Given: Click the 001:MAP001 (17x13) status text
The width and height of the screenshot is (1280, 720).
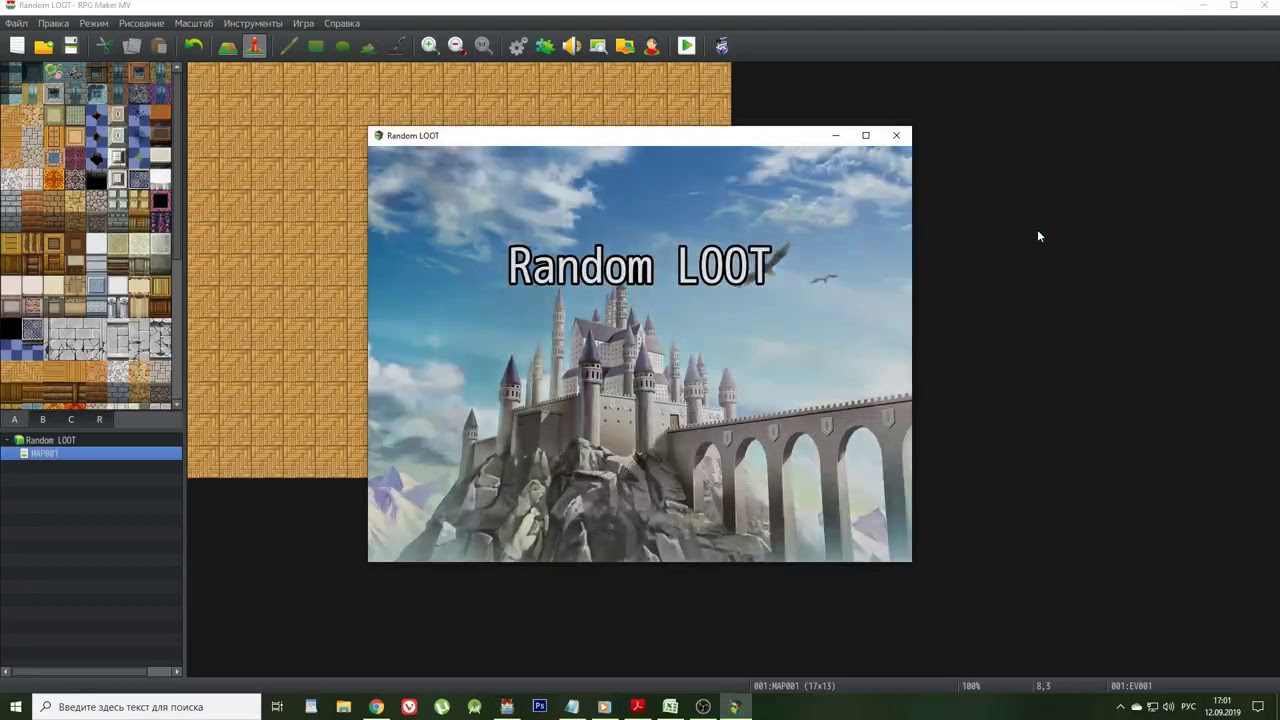Looking at the screenshot, I should coord(795,686).
